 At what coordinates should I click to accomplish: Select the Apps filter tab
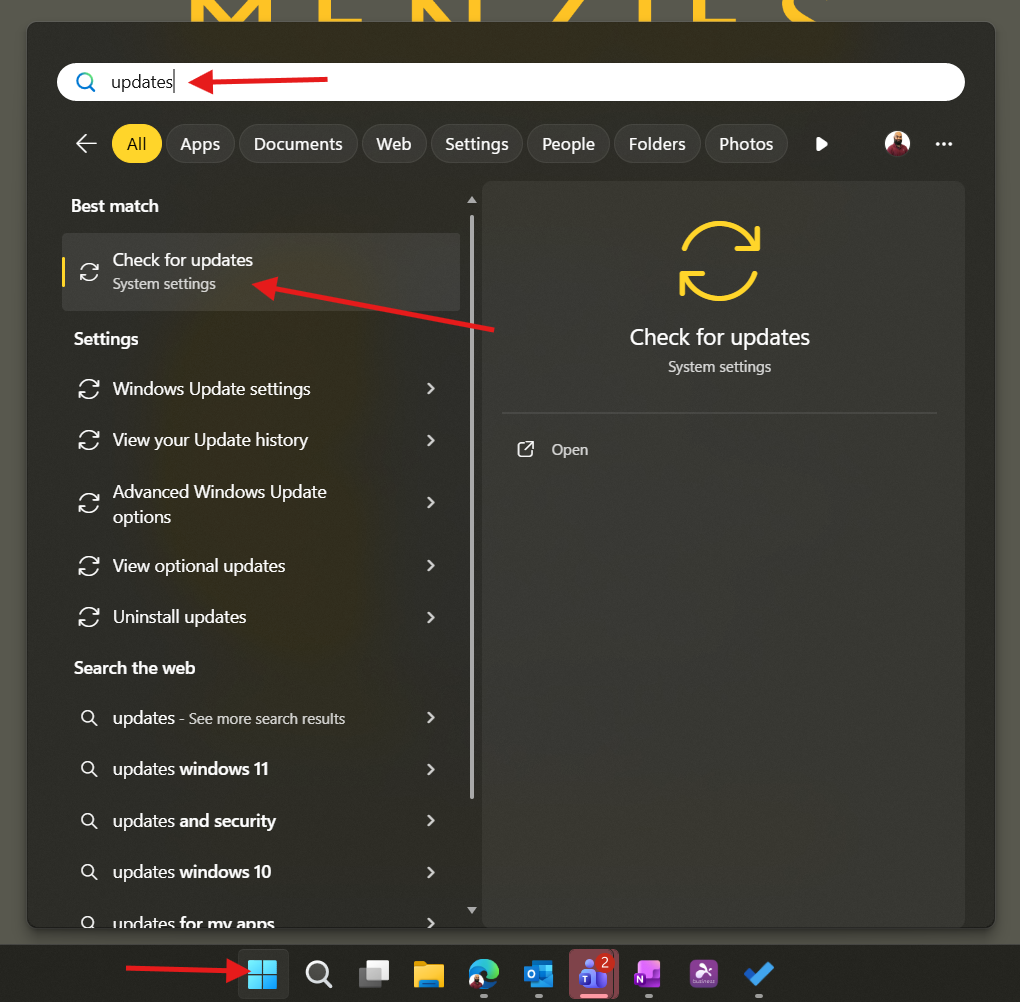[200, 144]
